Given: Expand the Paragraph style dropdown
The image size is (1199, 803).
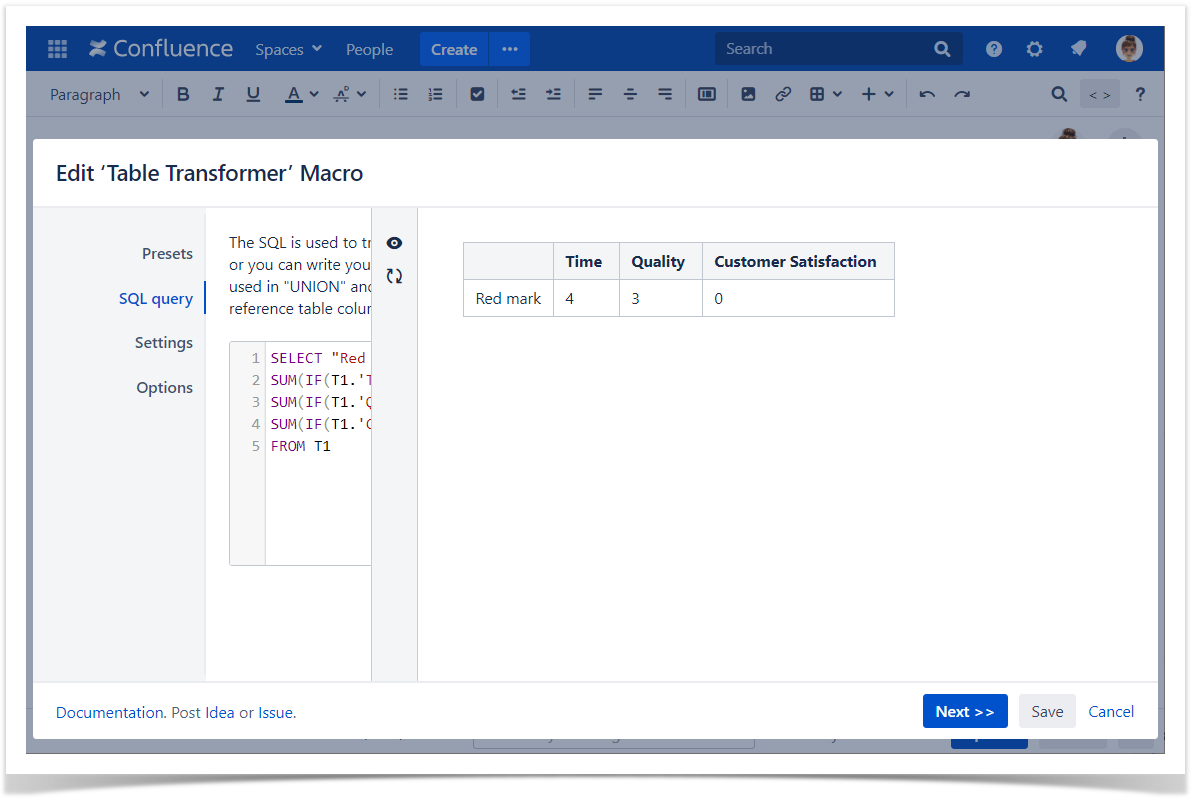Looking at the screenshot, I should pyautogui.click(x=99, y=94).
